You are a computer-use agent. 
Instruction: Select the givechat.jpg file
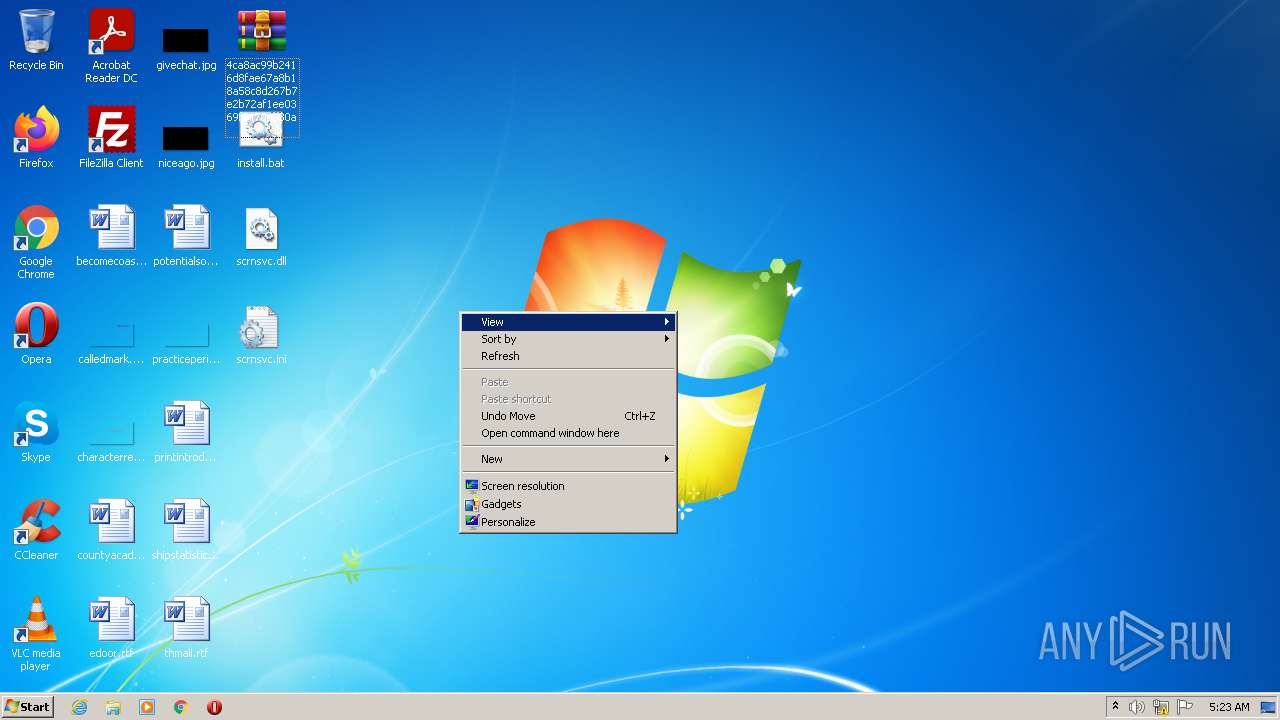pos(186,47)
